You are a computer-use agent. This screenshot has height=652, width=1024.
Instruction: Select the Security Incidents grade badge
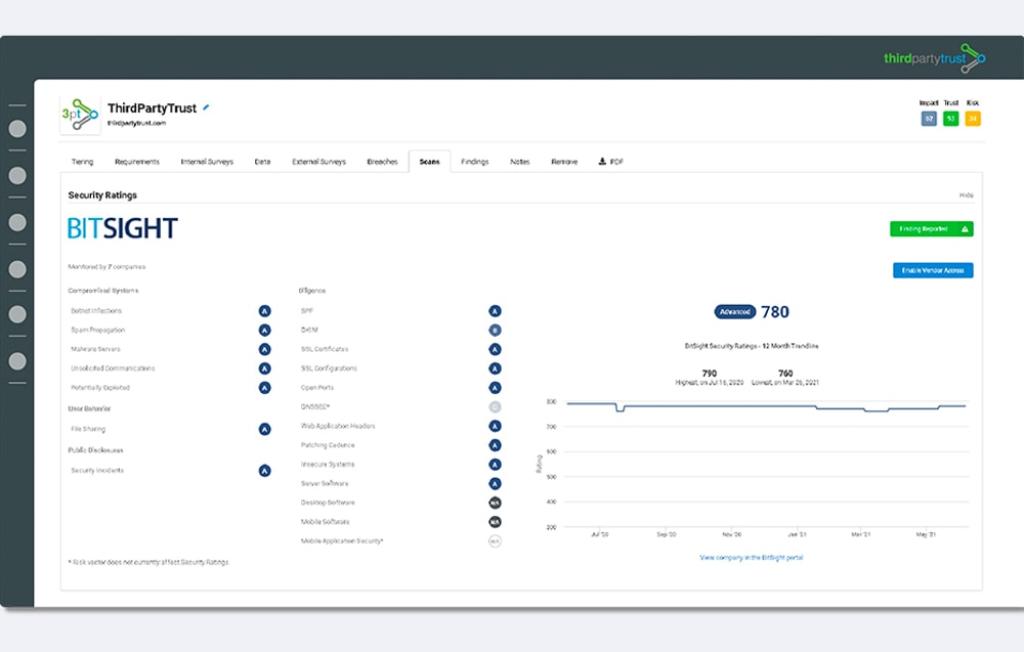click(x=264, y=470)
